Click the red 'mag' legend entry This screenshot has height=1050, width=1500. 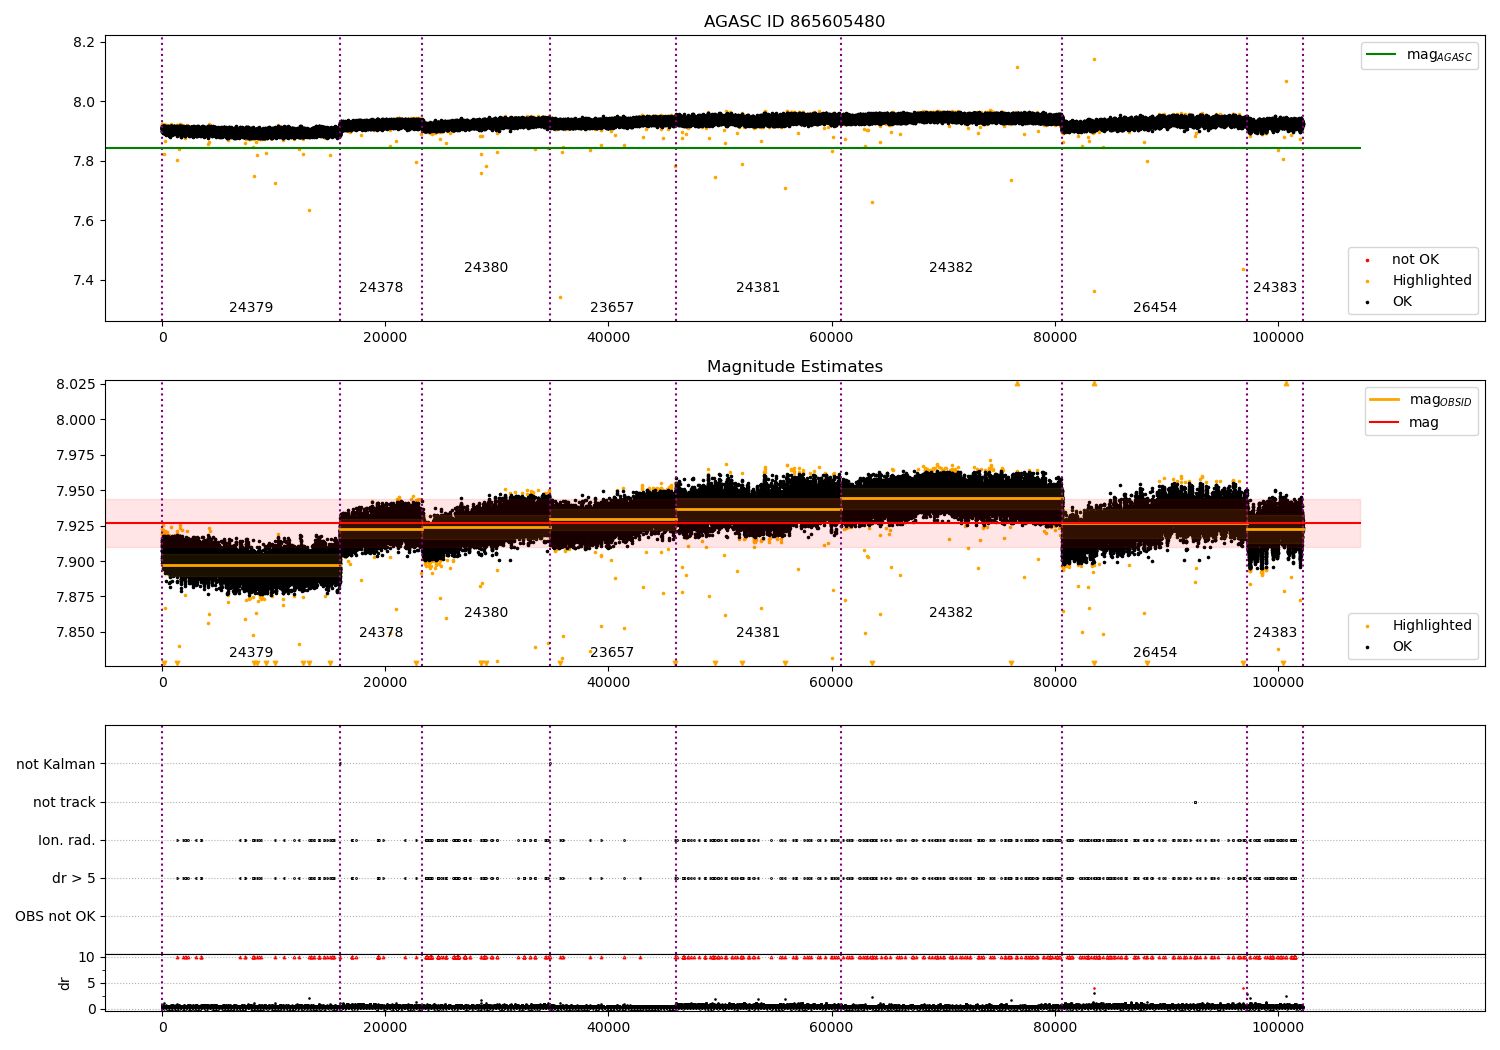tap(1404, 423)
